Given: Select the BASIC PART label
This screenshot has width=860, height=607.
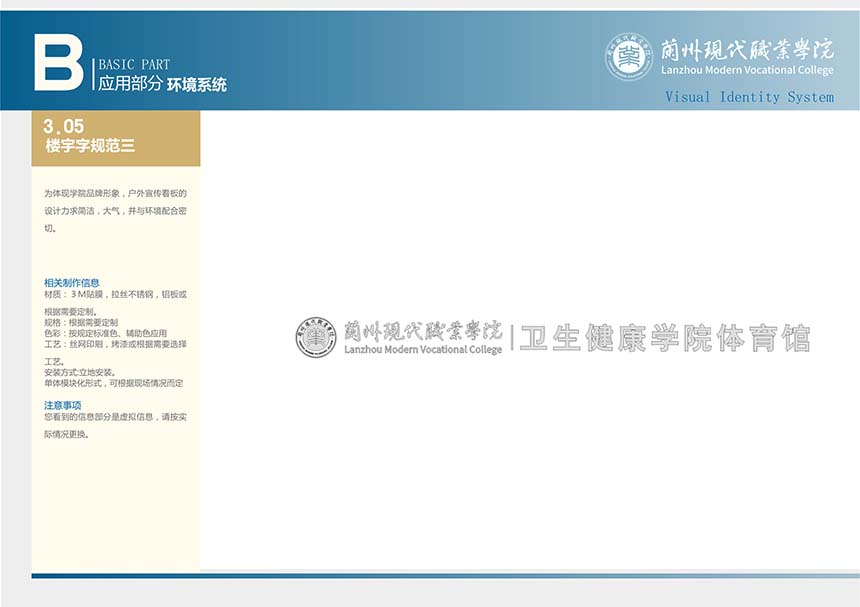Looking at the screenshot, I should (x=134, y=65).
